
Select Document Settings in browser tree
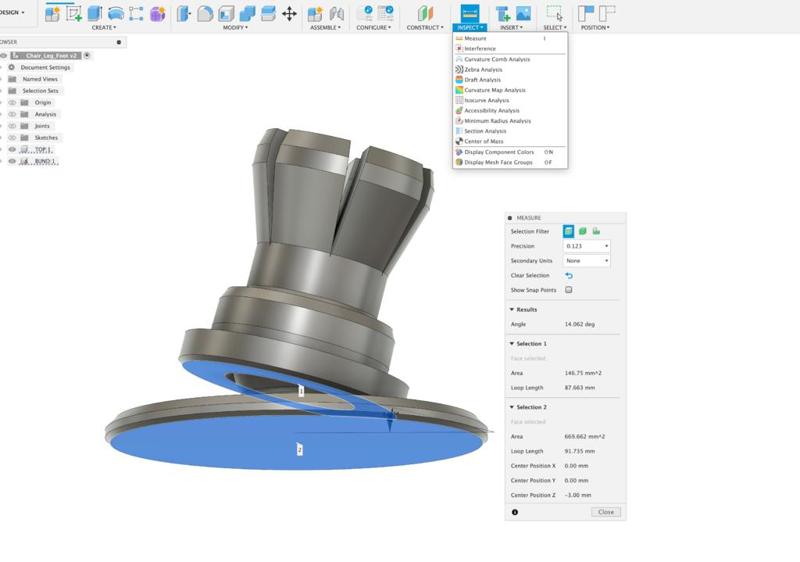tap(45, 67)
